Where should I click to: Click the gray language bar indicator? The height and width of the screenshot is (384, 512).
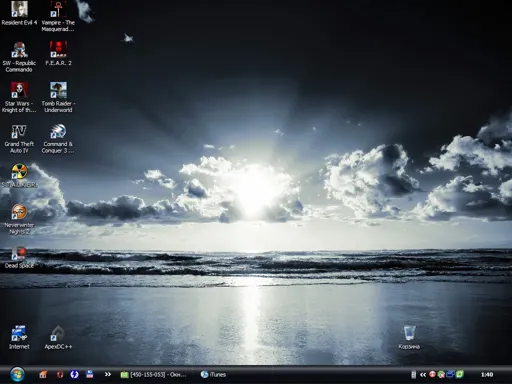pyautogui.click(x=413, y=375)
